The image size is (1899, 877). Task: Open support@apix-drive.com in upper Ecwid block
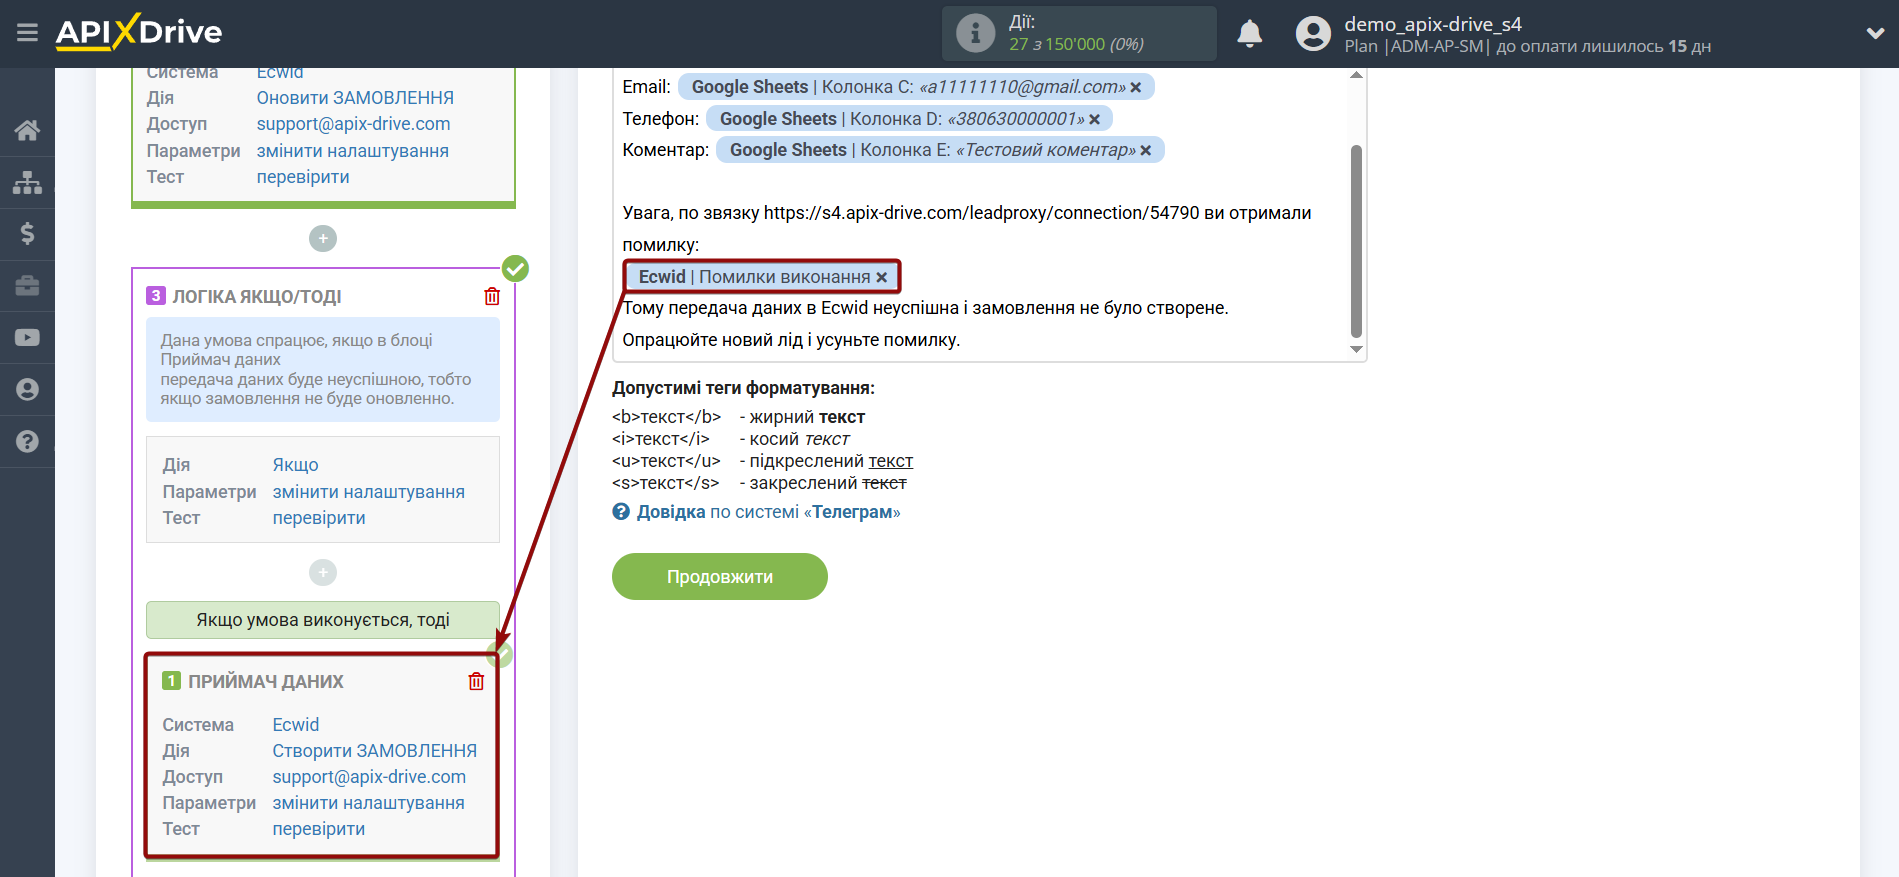[x=353, y=124]
